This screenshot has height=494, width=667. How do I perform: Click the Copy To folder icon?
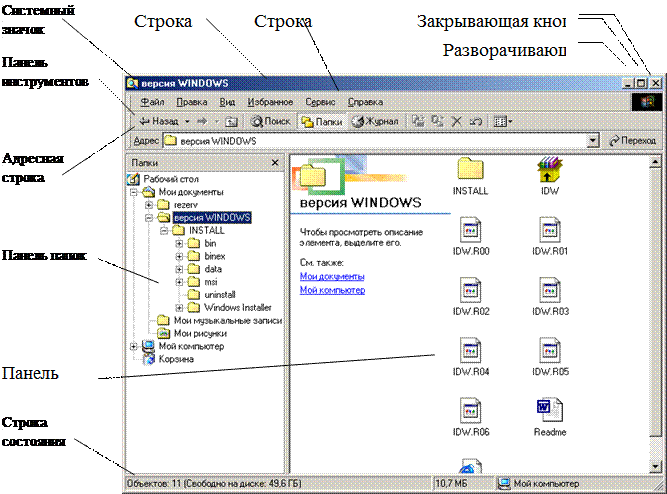[437, 122]
